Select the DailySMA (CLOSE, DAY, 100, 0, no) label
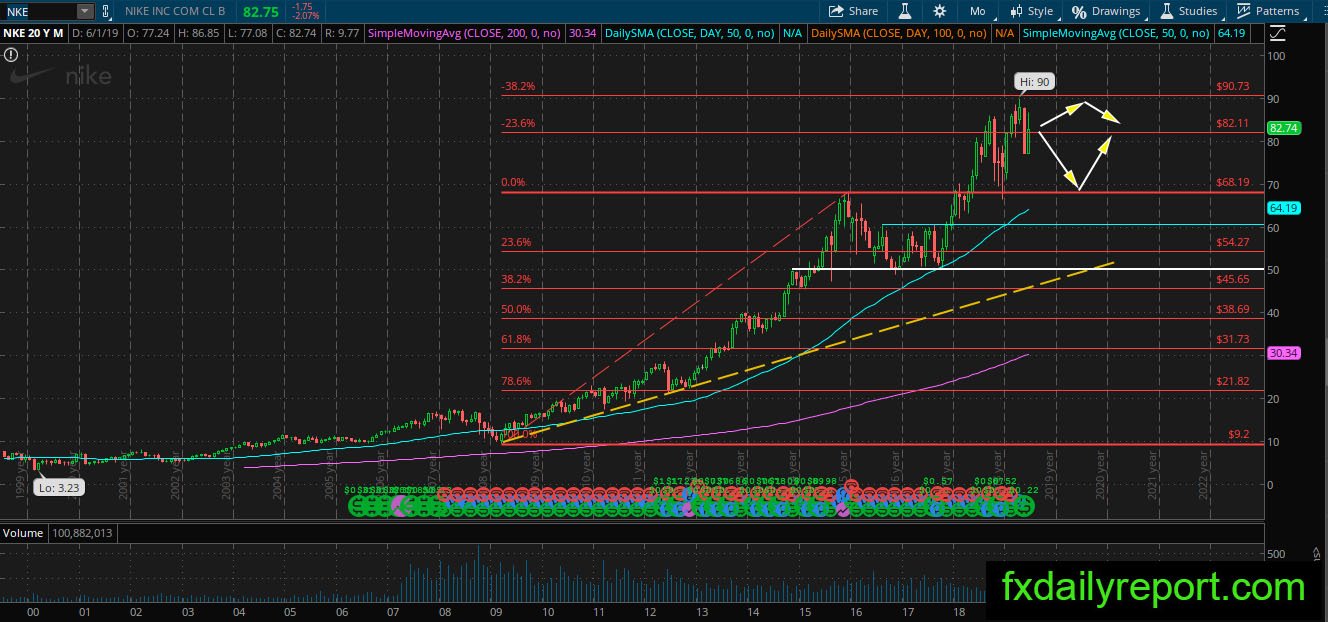The image size is (1328, 622). coord(898,33)
